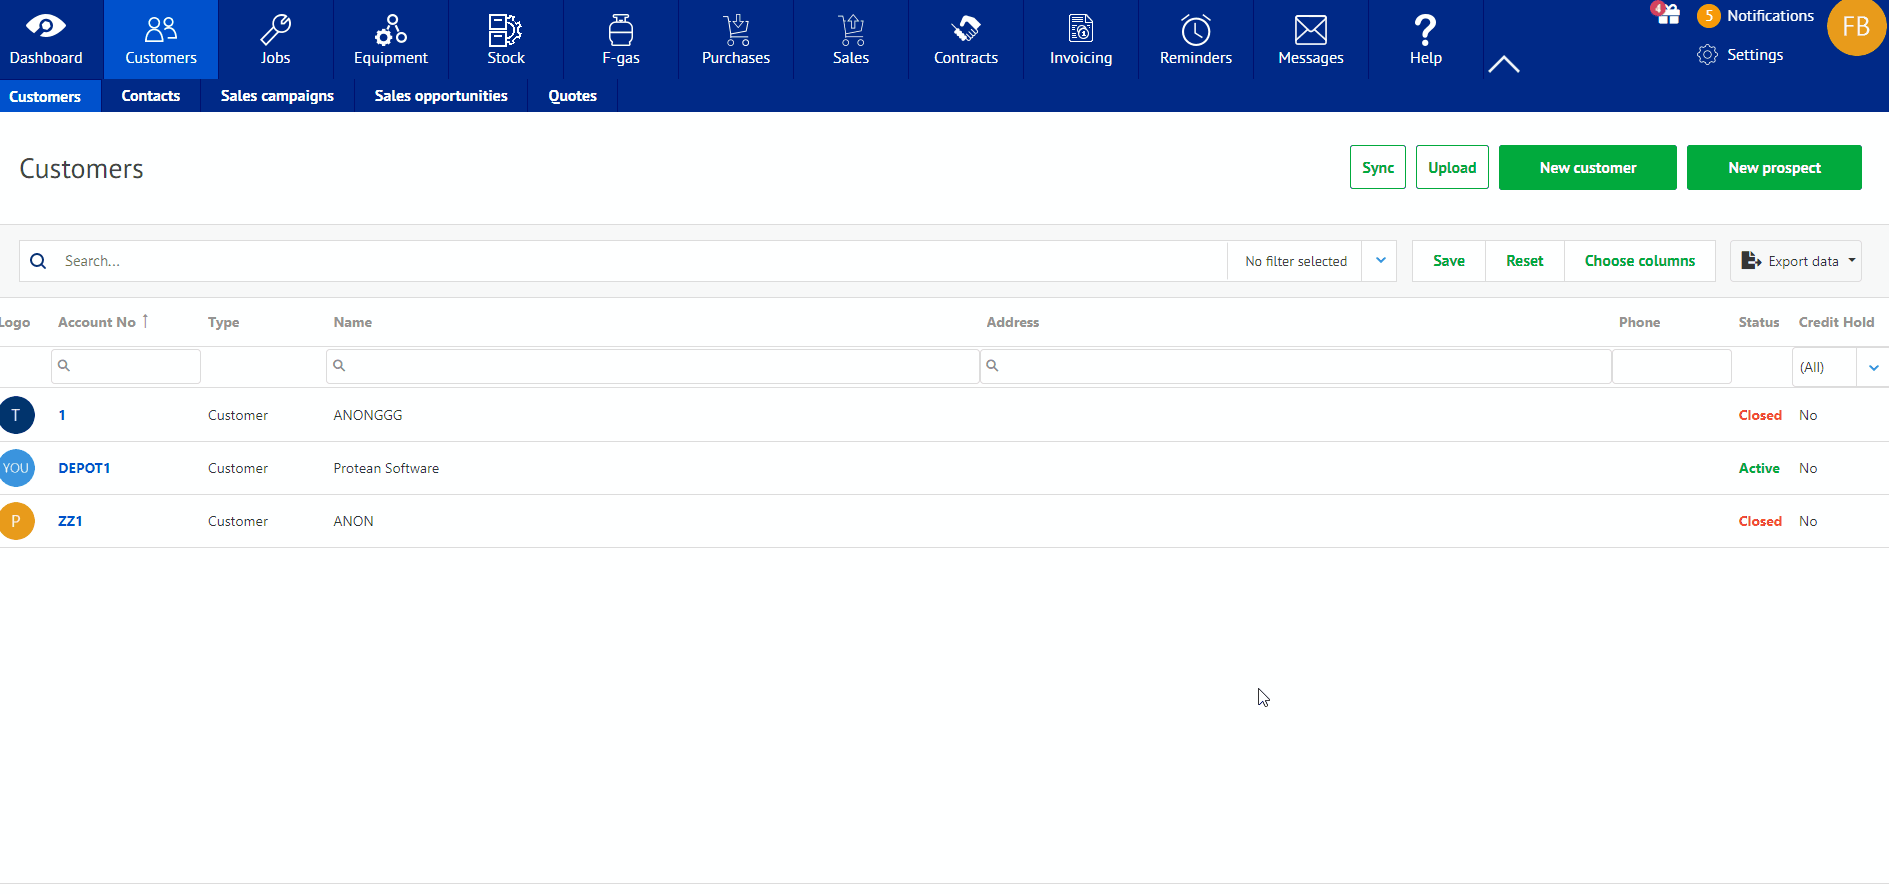Open the Dashboard eye icon
Viewport: 1889px width, 894px height.
(46, 28)
